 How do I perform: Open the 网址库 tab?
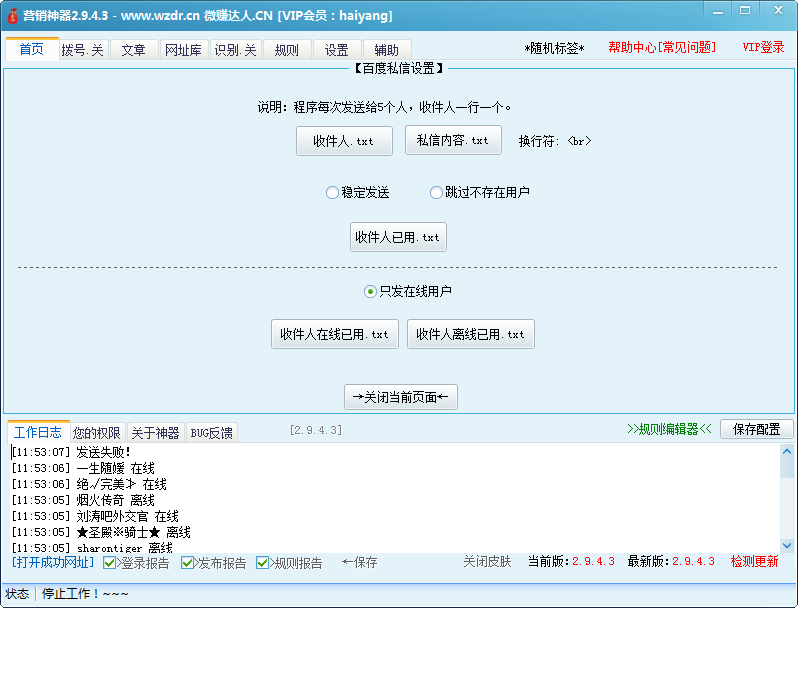point(183,50)
